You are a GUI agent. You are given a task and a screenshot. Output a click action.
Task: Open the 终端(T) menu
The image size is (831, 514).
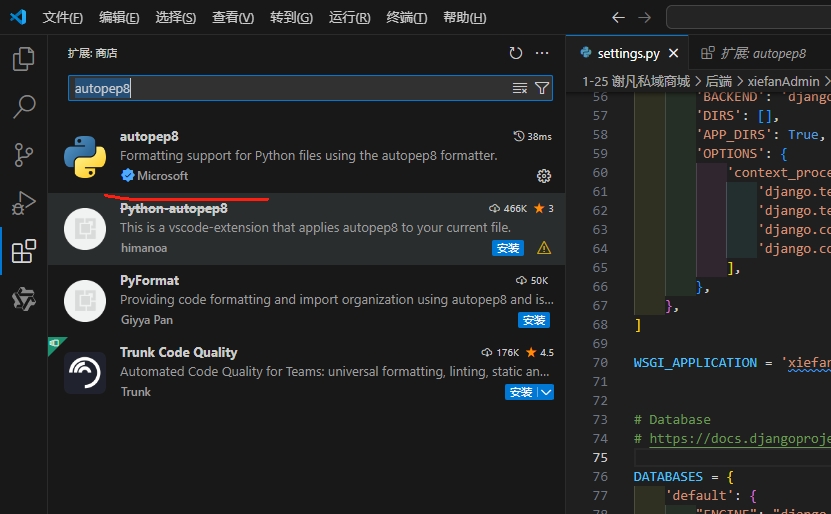tap(406, 17)
